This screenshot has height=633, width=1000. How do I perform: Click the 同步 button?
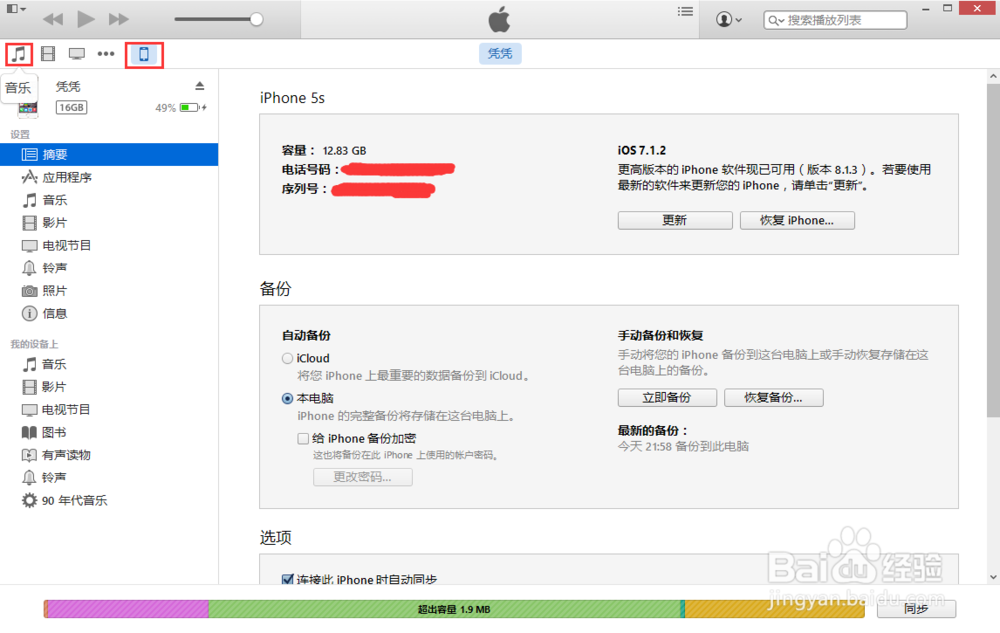916,609
